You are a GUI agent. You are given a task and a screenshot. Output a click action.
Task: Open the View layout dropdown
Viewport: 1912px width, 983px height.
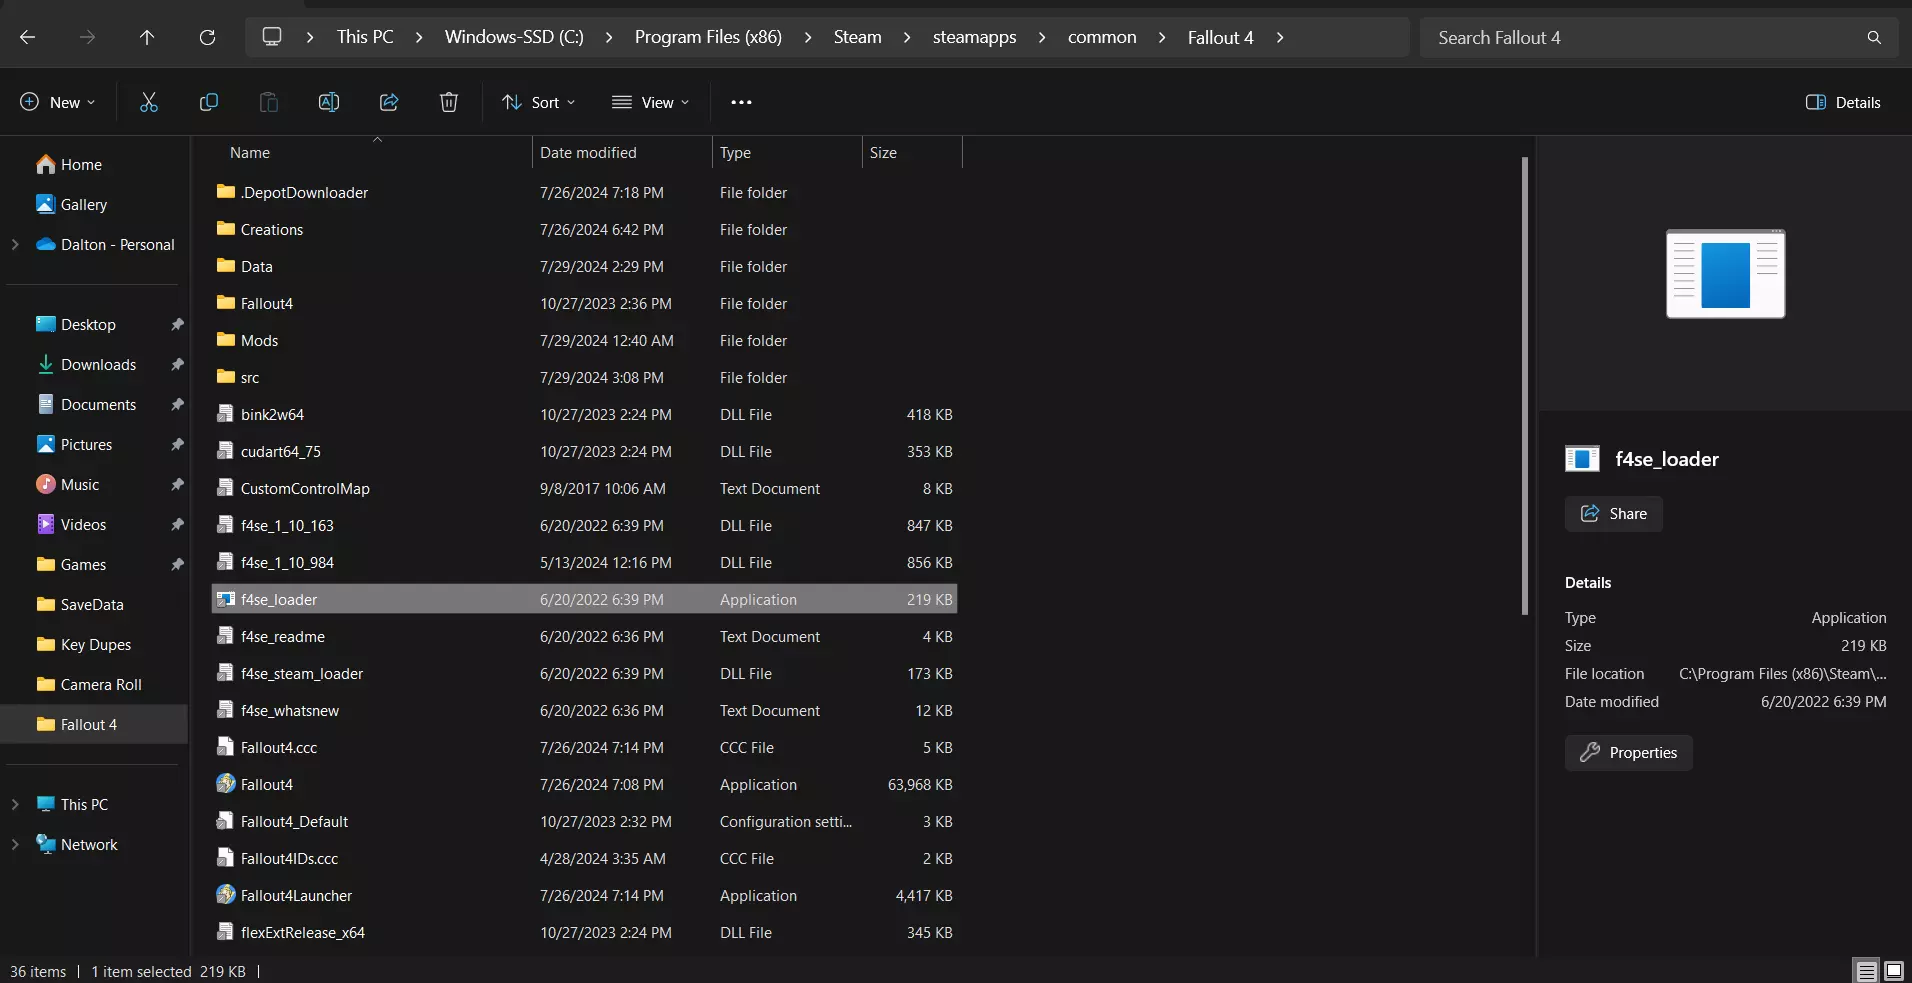[651, 102]
